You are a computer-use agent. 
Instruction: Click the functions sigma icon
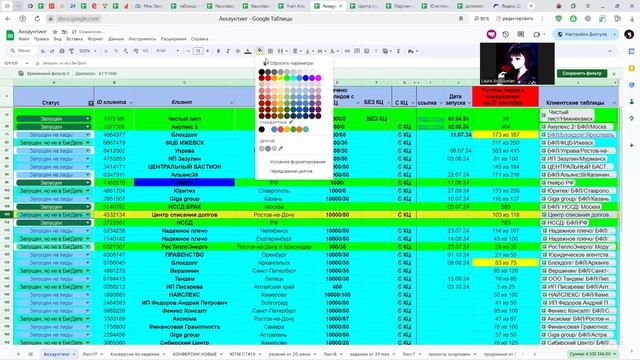pos(398,51)
